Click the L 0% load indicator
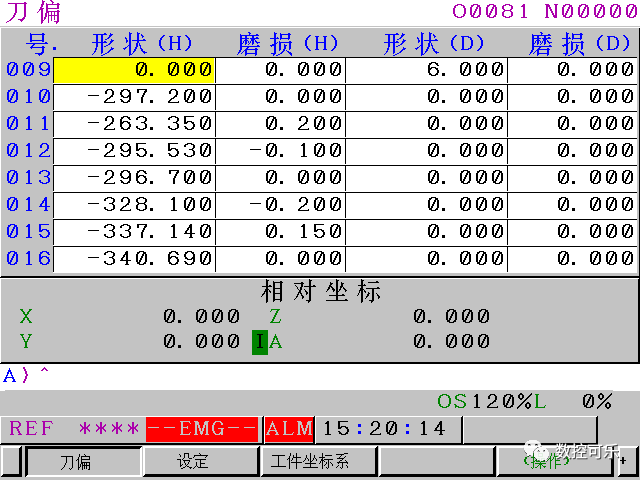640x480 pixels. 573,402
